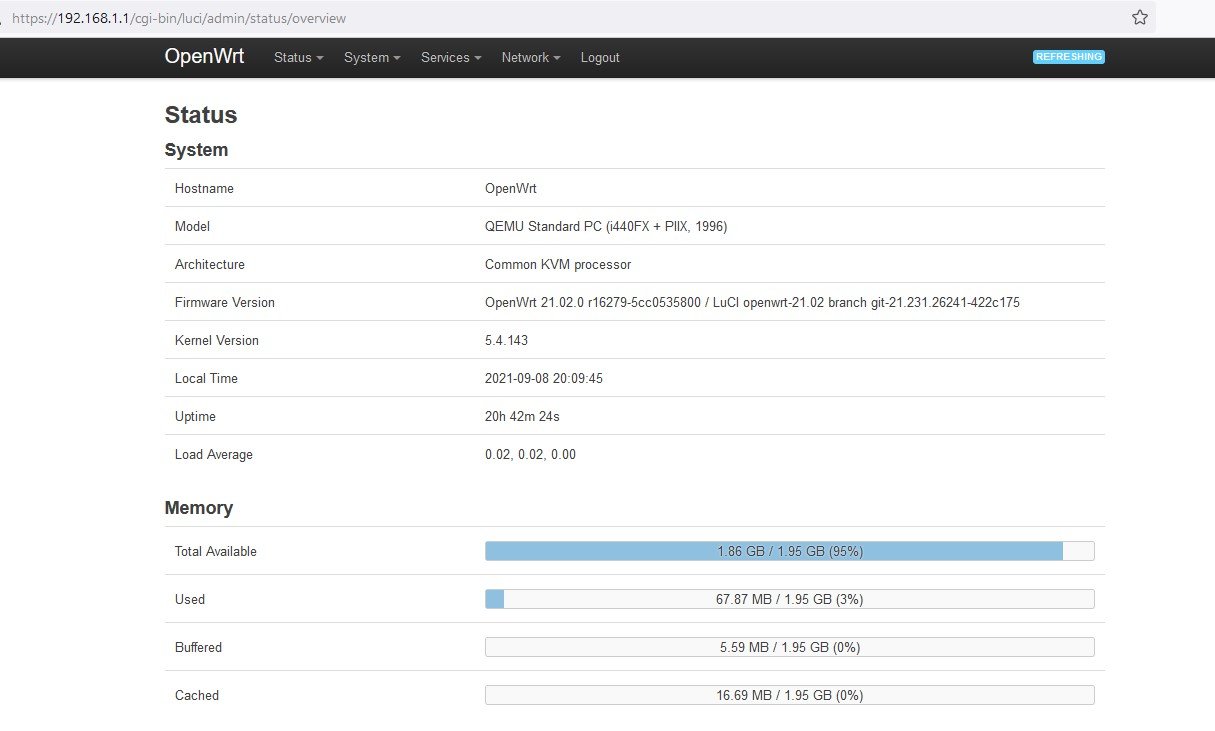Click the Hostname value OpenWrt
Viewport: 1215px width, 731px height.
pos(510,188)
